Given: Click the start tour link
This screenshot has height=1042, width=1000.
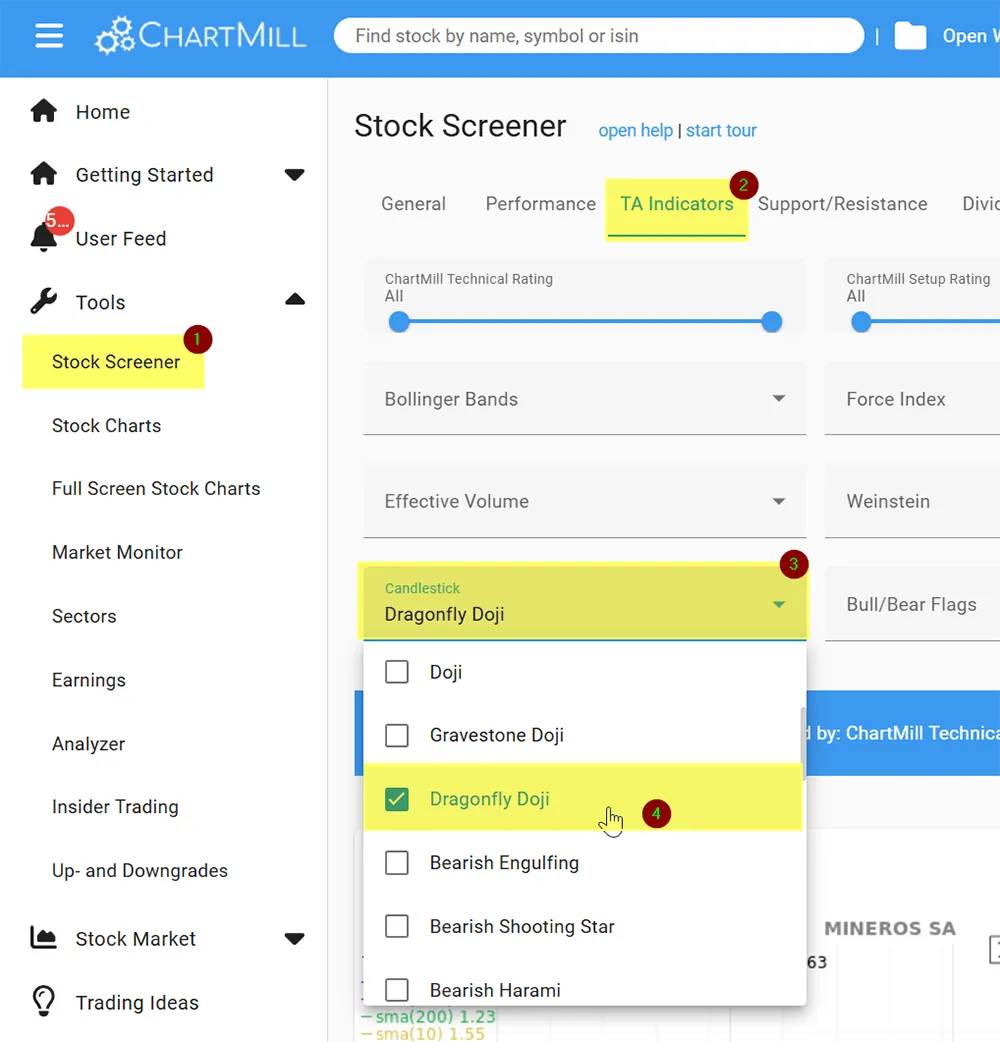Looking at the screenshot, I should (721, 130).
